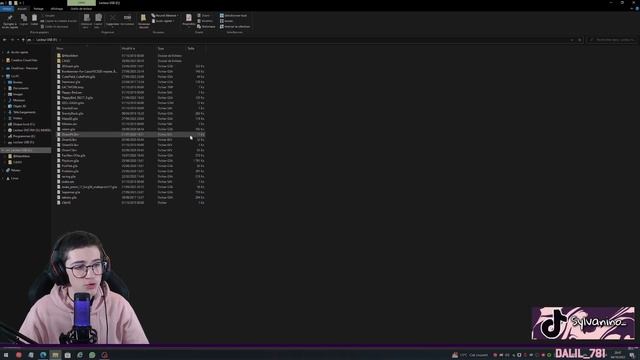This screenshot has width=640, height=360.
Task: Open Objets 3D in the sidebar
Action: (19, 106)
